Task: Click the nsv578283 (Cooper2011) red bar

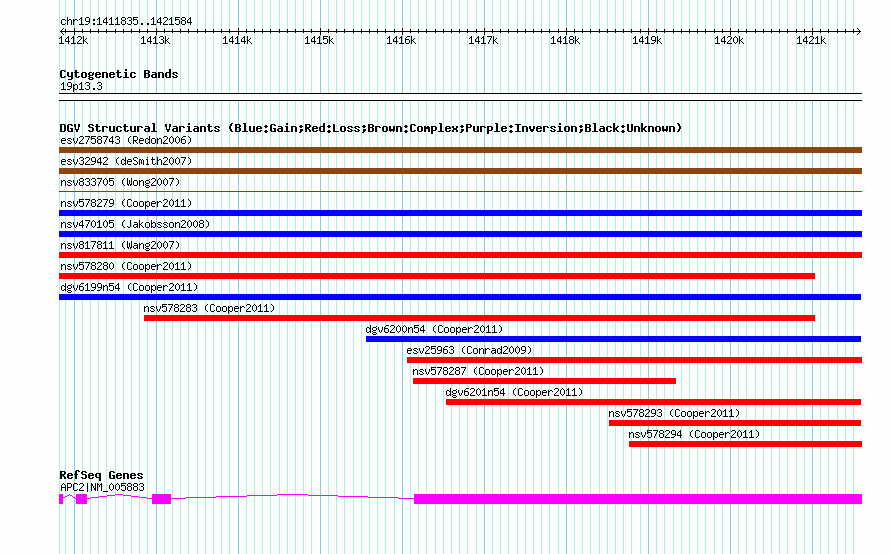Action: click(480, 318)
